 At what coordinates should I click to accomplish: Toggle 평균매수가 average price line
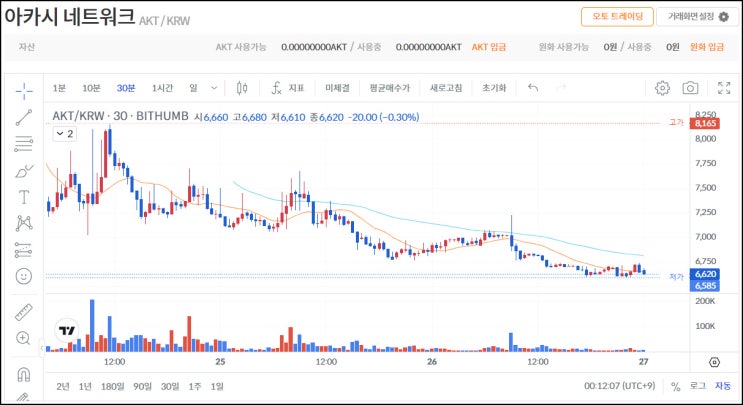click(x=390, y=88)
